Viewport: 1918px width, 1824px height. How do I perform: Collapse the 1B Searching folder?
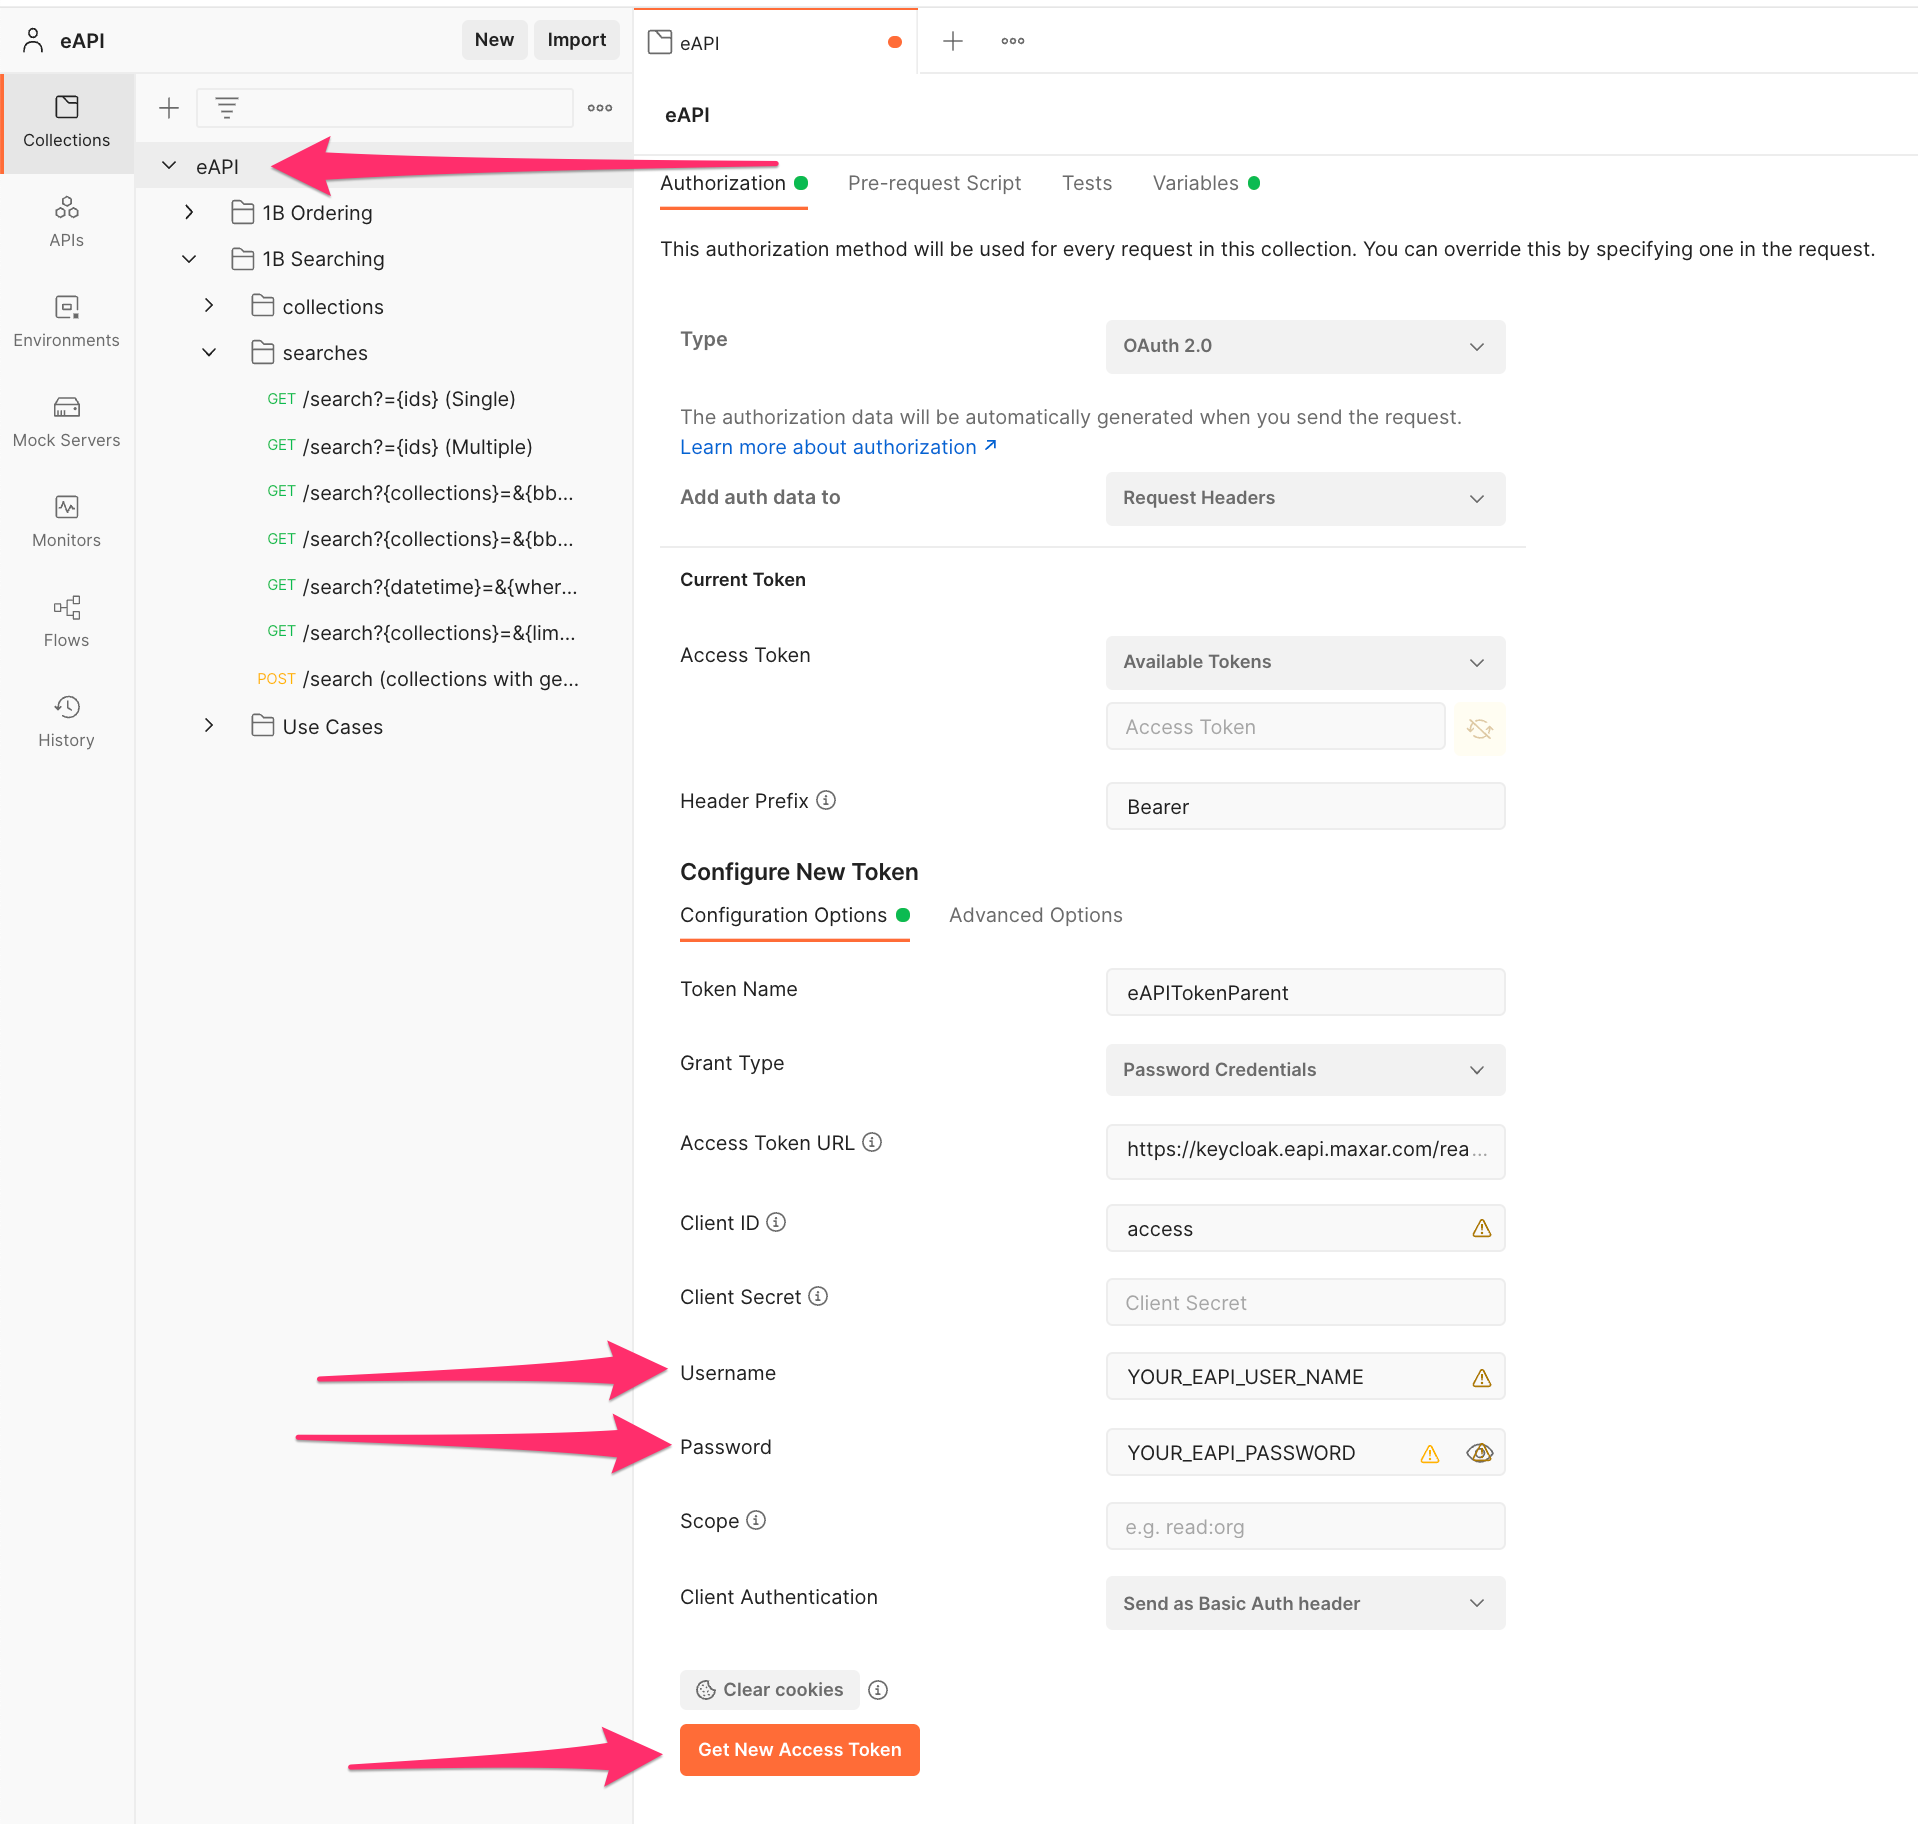(x=189, y=258)
